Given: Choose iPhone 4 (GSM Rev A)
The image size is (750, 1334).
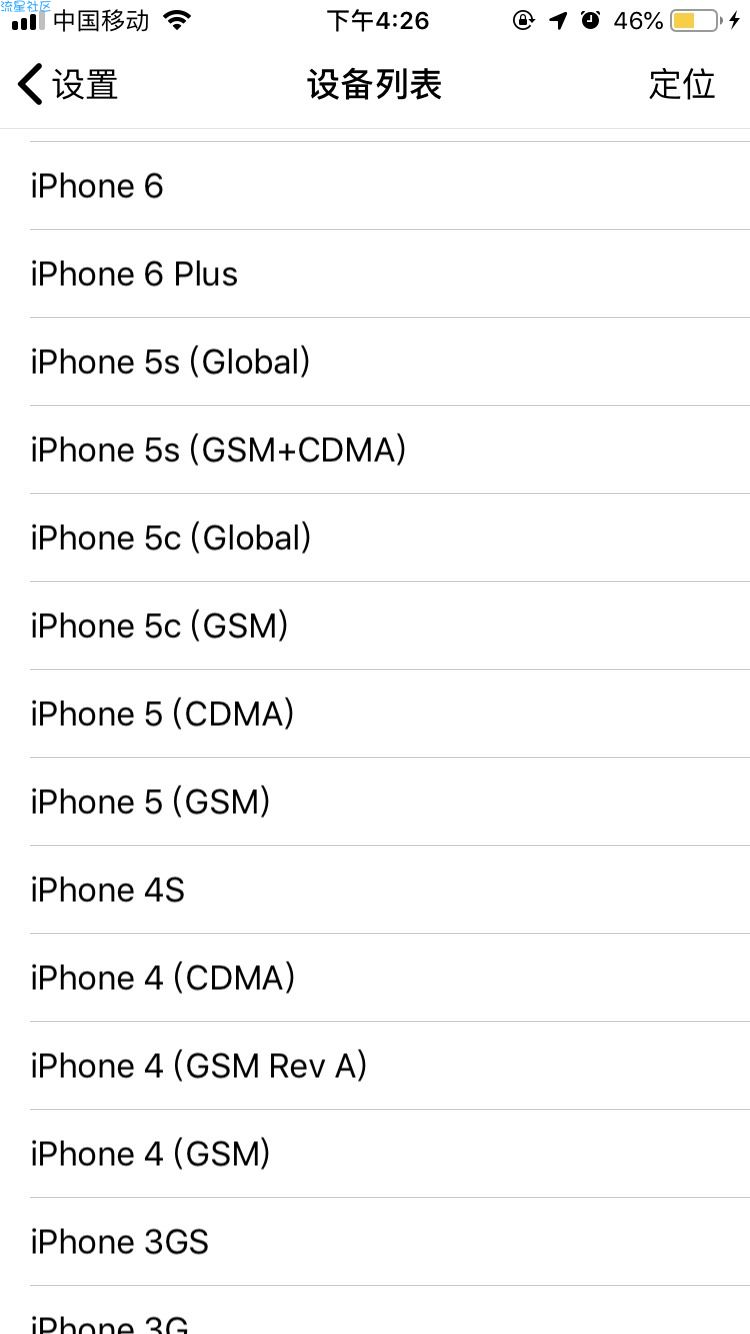Looking at the screenshot, I should click(x=390, y=1066).
